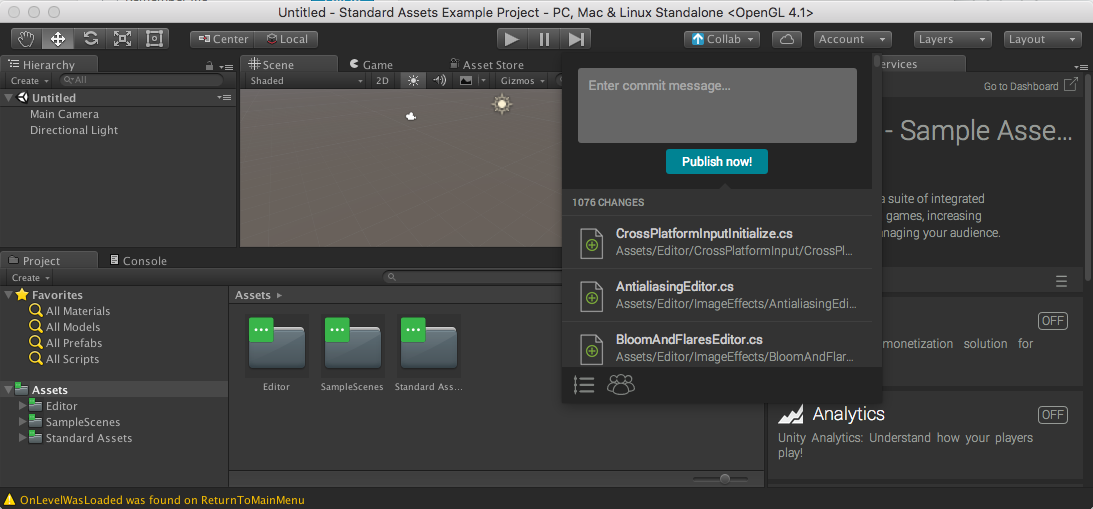
Task: Toggle the Hierarchy panel lock icon
Action: (209, 66)
